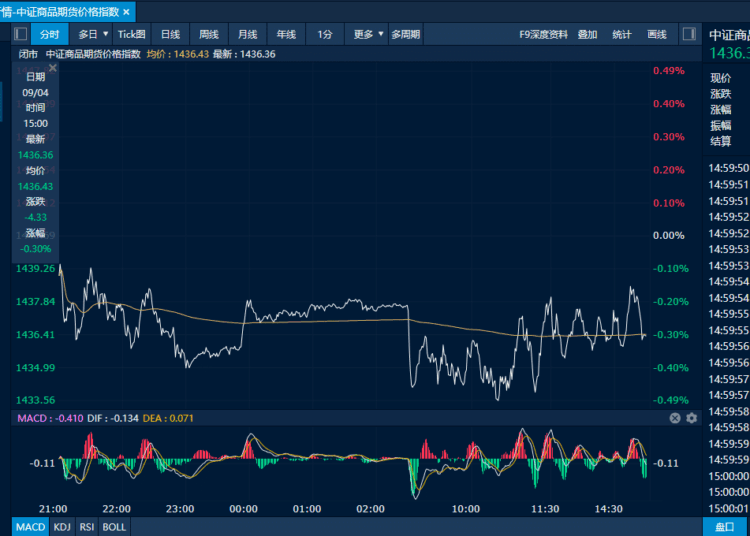This screenshot has width=750, height=536.
Task: Switch indicator to RSI
Action: (x=87, y=527)
